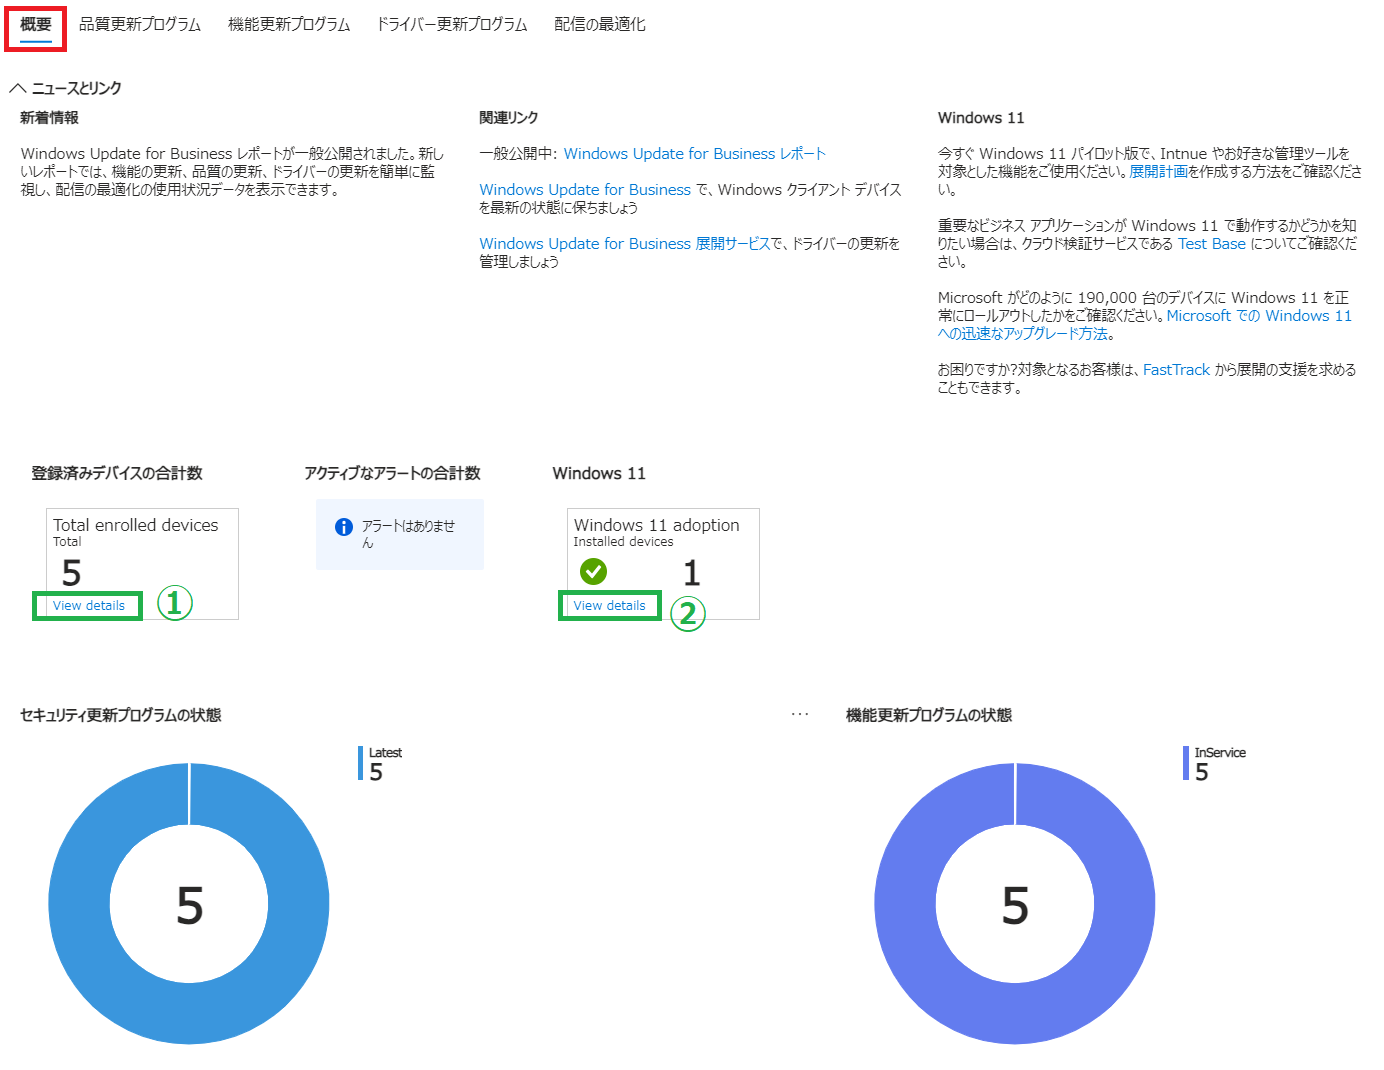Screen dimensions: 1384x1070
Task: Click the 機能更新プログラムの状態 chart title
Action: (x=929, y=715)
